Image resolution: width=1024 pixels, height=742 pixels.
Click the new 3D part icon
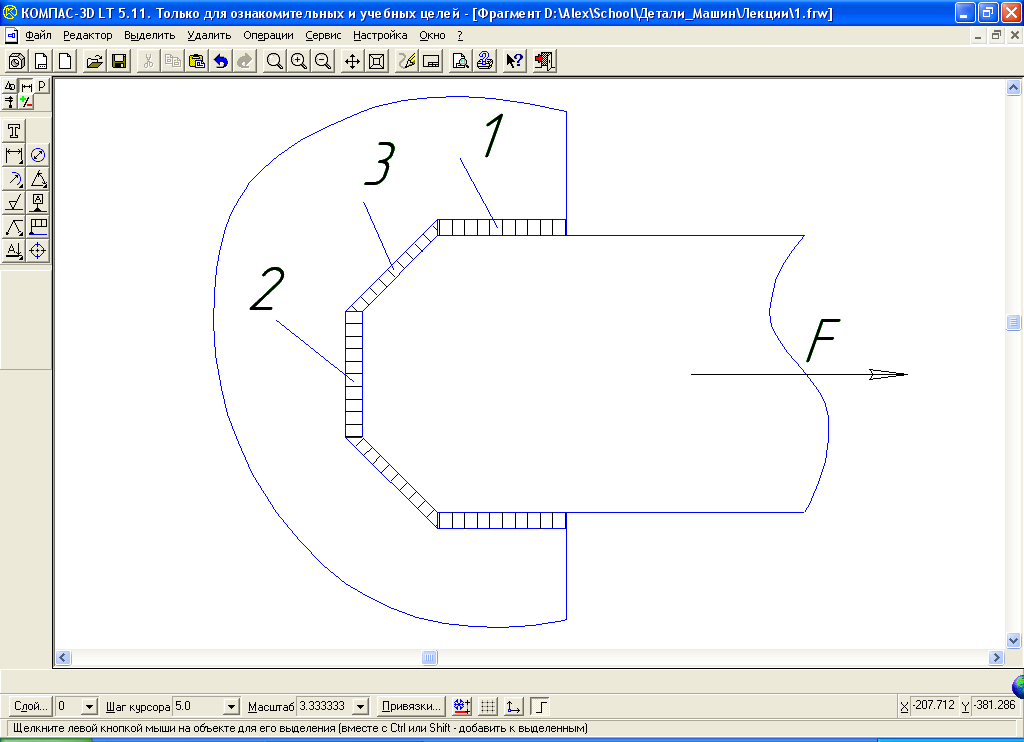click(x=17, y=61)
